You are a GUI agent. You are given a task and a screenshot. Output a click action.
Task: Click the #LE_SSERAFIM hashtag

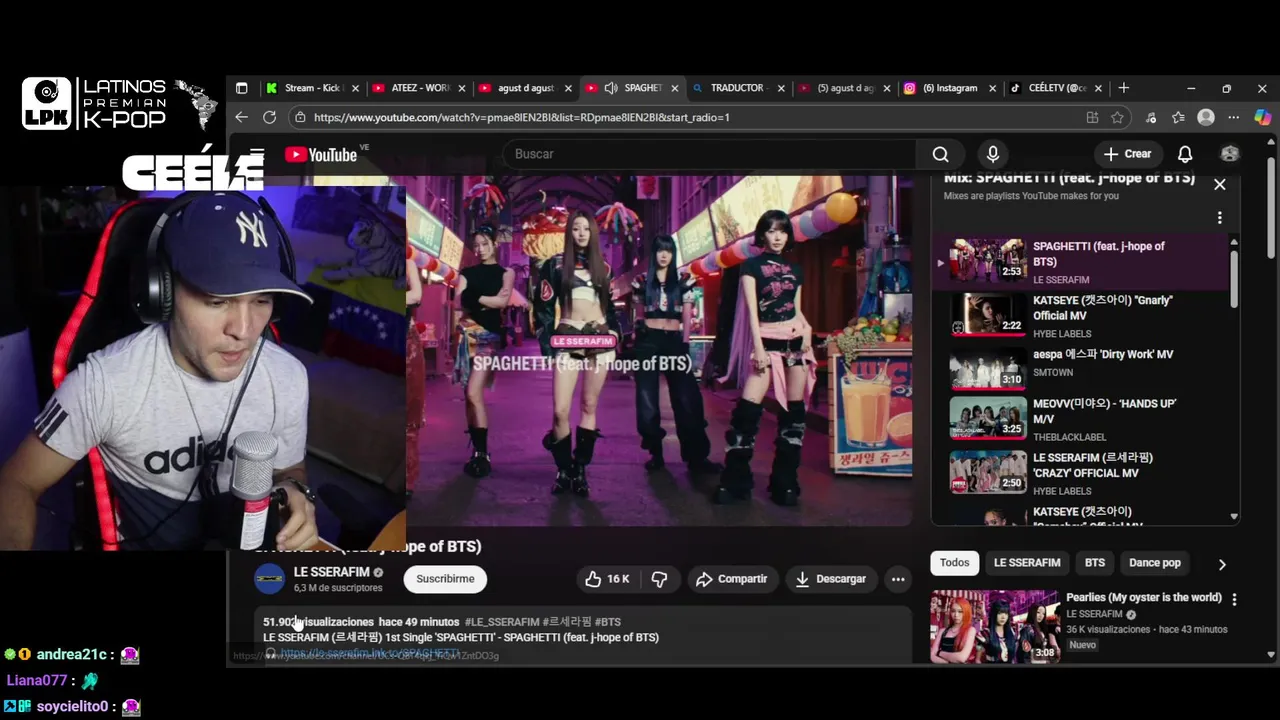click(502, 622)
